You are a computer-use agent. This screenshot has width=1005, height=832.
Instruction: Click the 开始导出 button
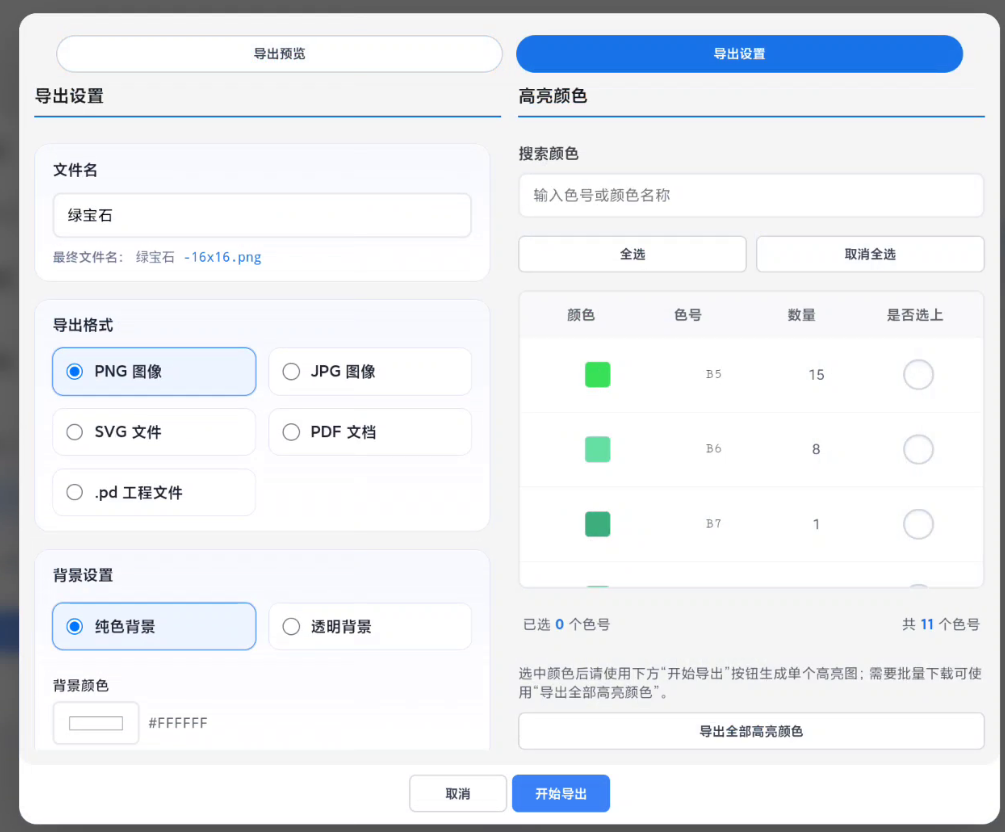[x=560, y=793]
